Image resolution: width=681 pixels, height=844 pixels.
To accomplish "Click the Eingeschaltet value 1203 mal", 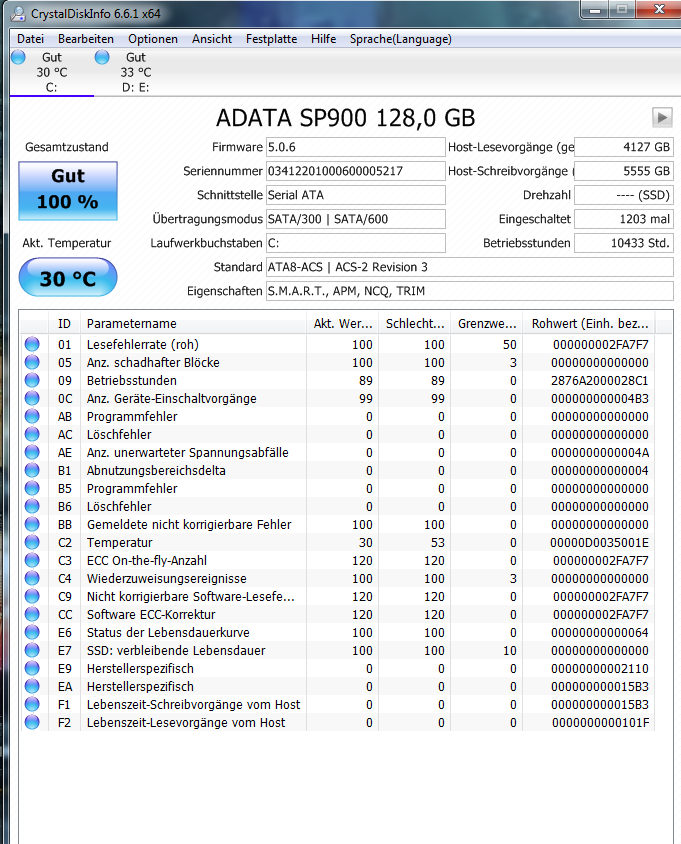I will [623, 219].
